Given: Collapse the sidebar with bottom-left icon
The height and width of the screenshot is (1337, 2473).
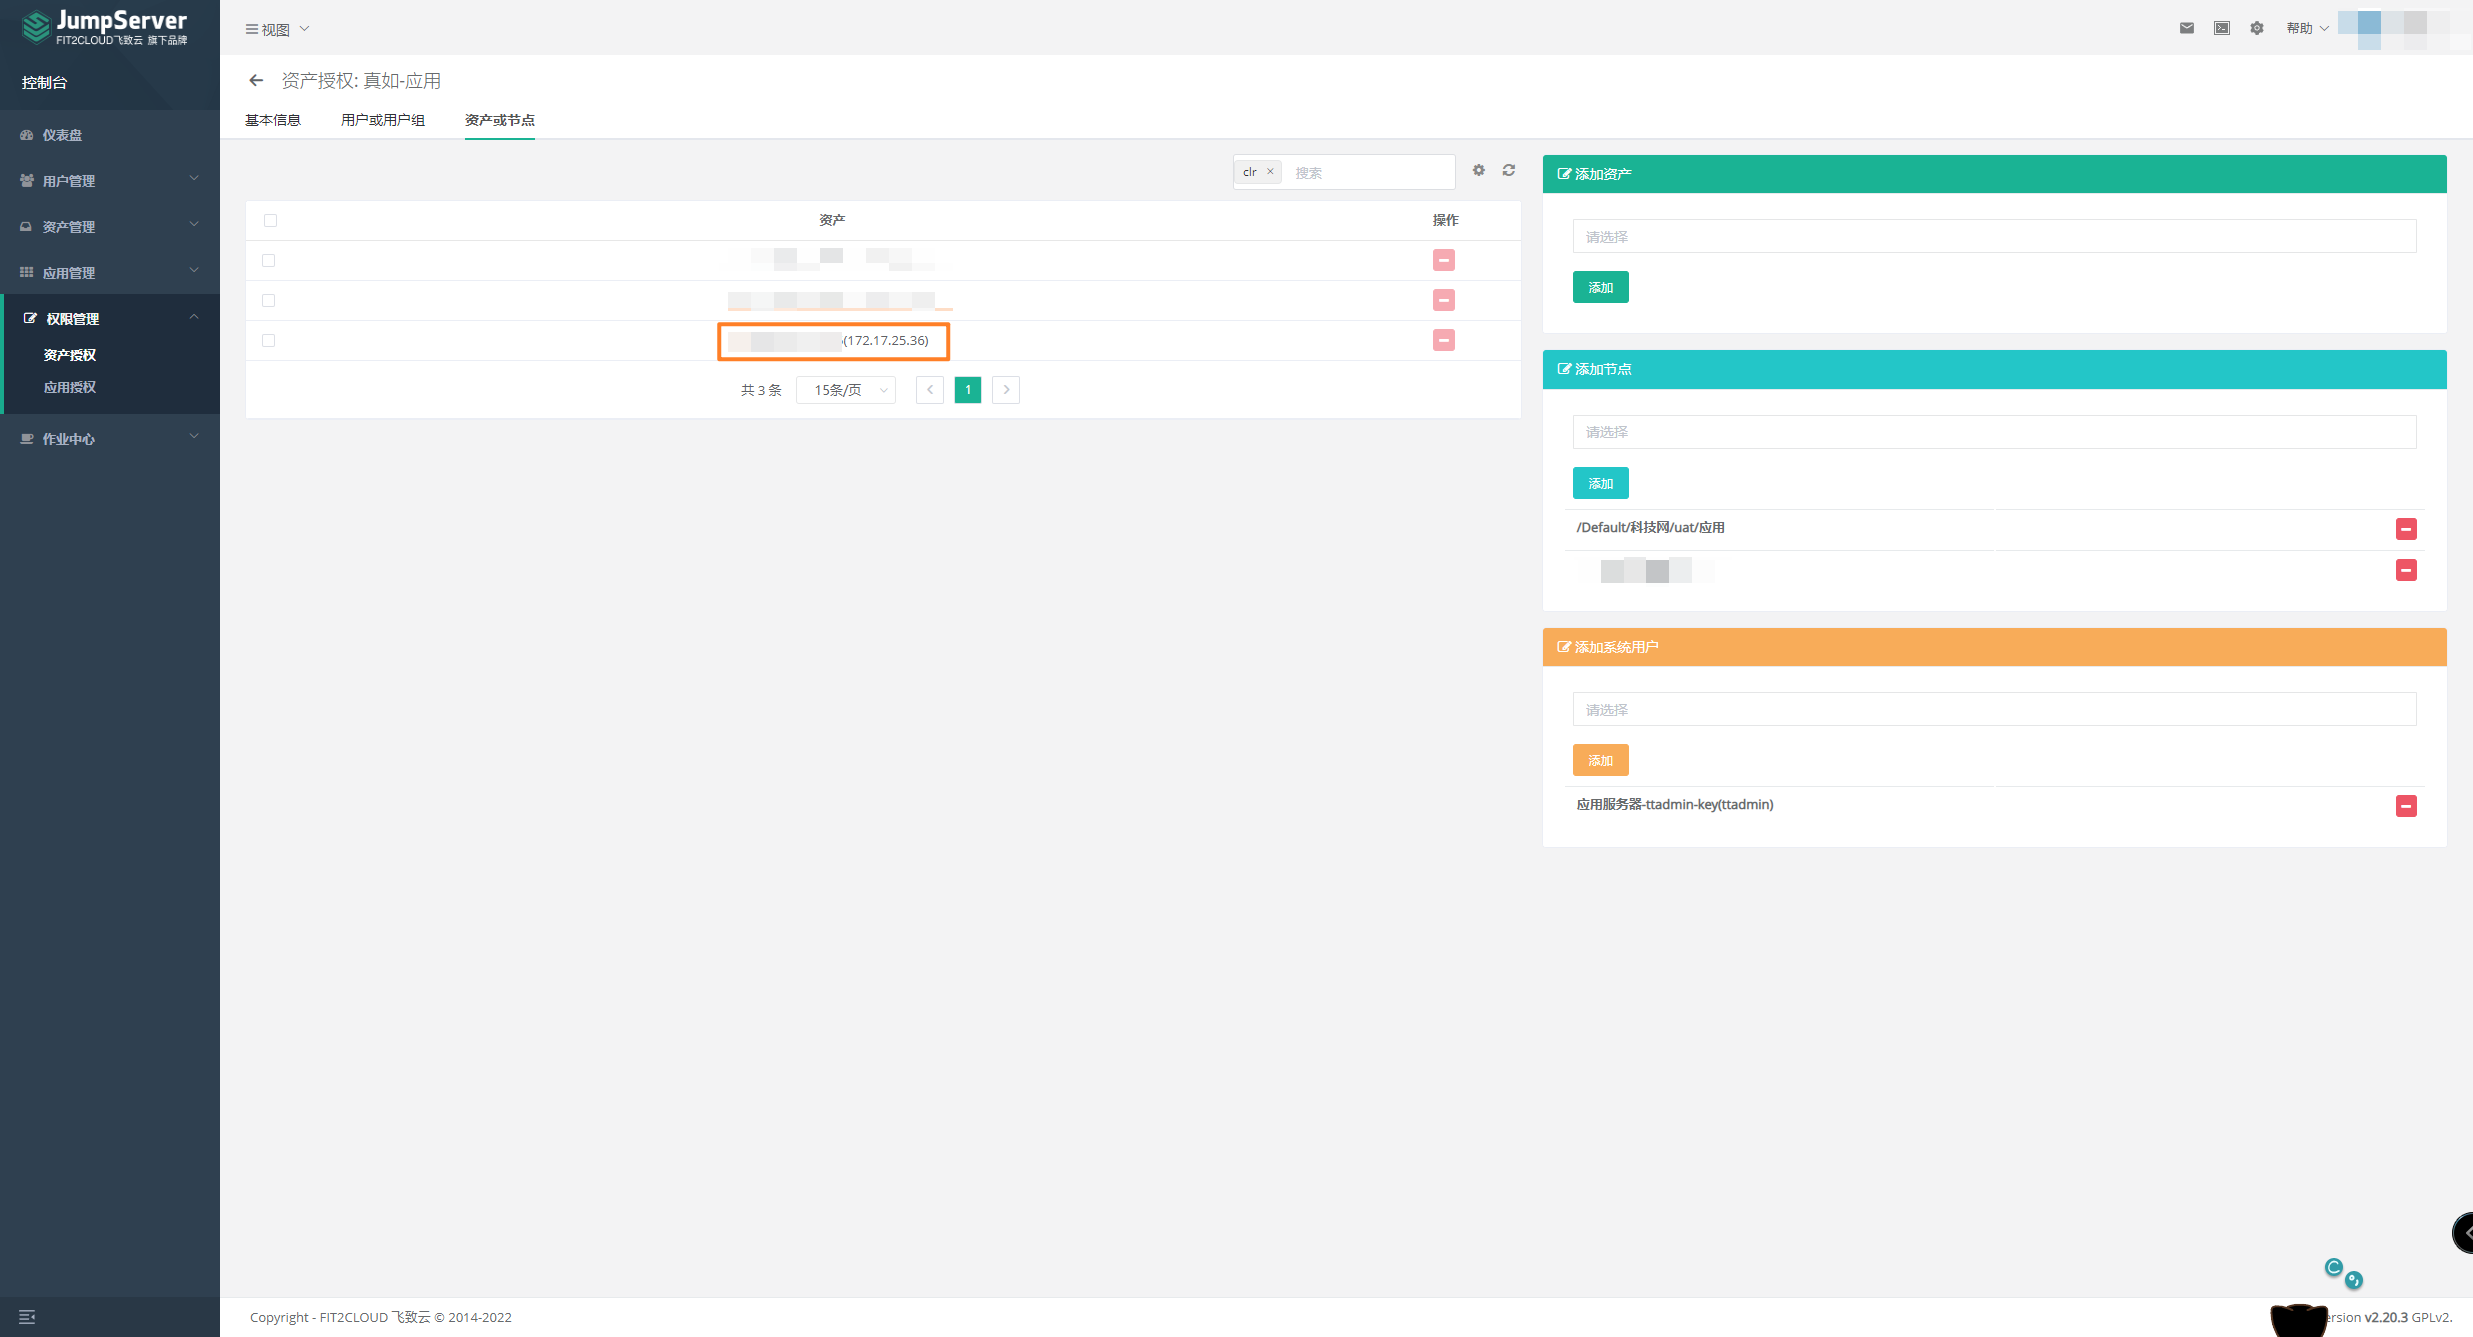Looking at the screenshot, I should (x=27, y=1317).
